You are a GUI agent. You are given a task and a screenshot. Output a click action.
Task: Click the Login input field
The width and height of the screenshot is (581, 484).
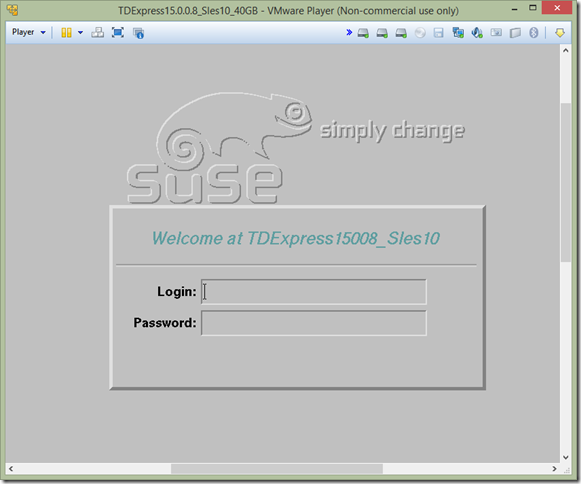click(314, 292)
